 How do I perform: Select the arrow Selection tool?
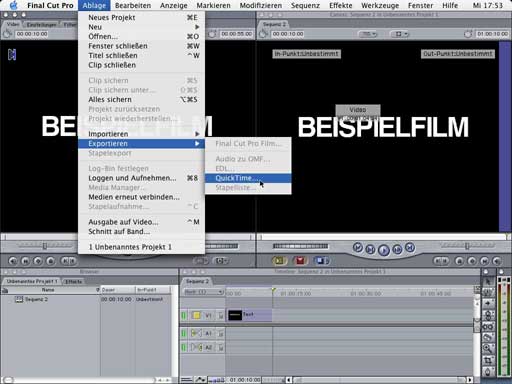488,282
